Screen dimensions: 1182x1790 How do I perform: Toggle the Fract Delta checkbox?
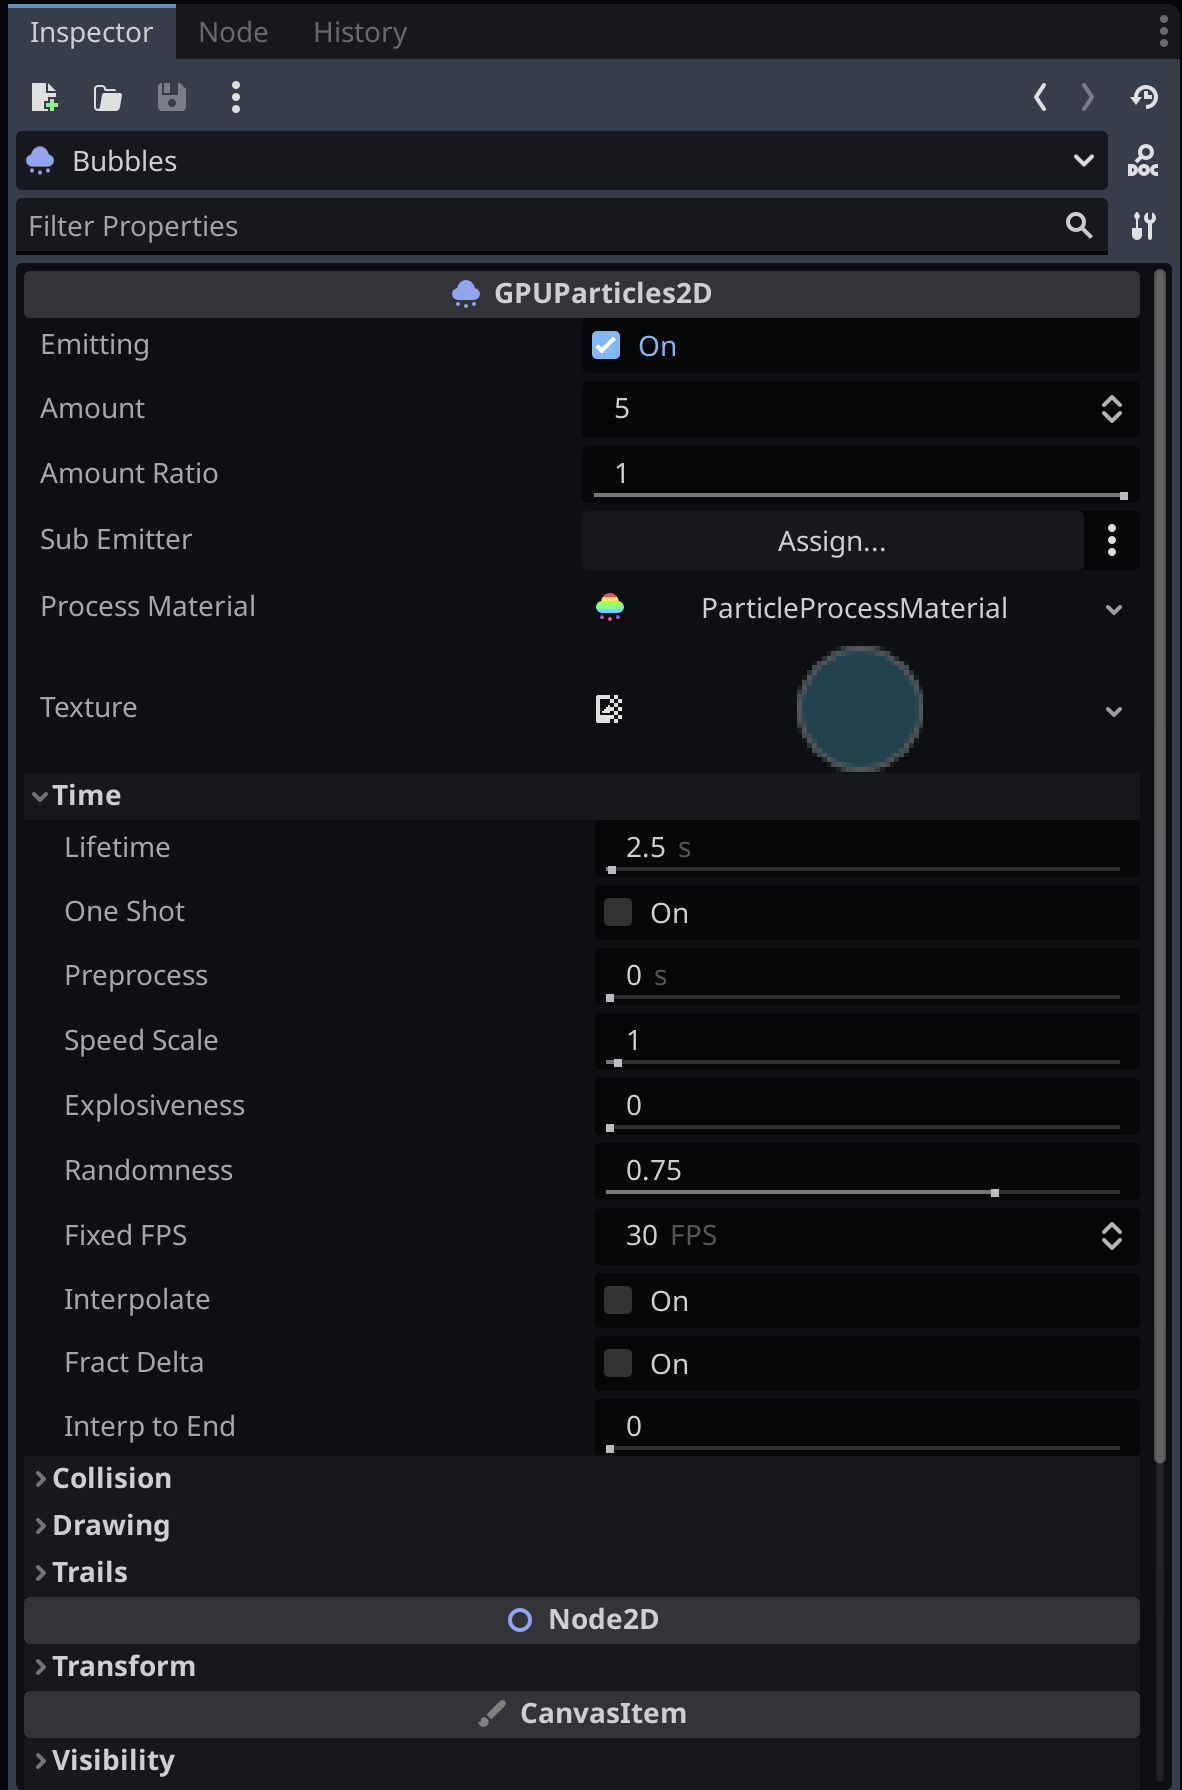618,1363
